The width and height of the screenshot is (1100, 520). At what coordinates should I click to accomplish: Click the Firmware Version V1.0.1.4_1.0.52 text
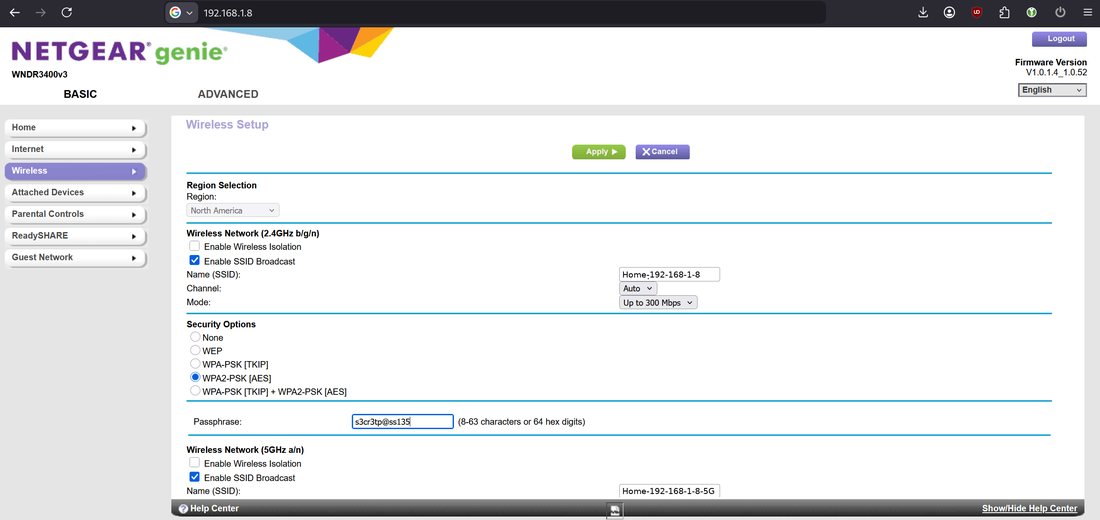(1051, 67)
